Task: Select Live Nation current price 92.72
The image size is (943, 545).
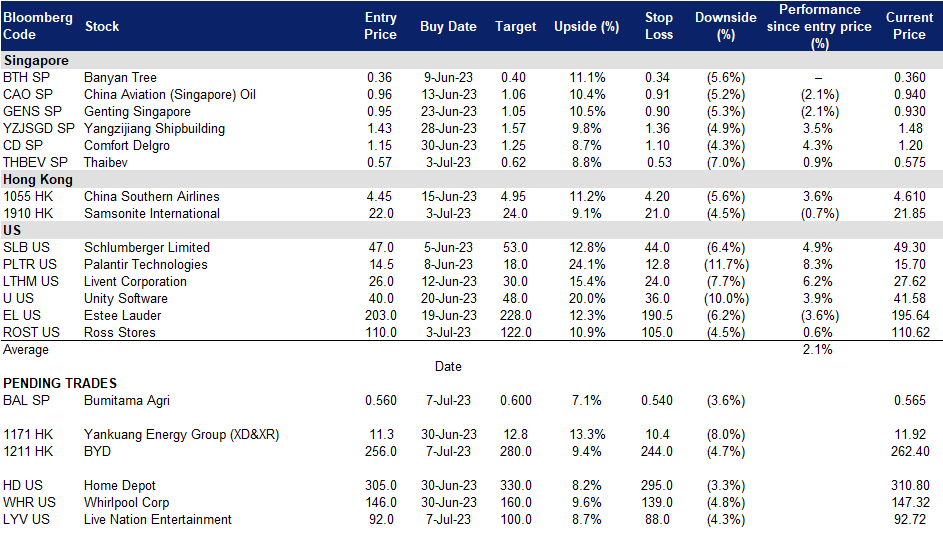Action: pos(910,519)
